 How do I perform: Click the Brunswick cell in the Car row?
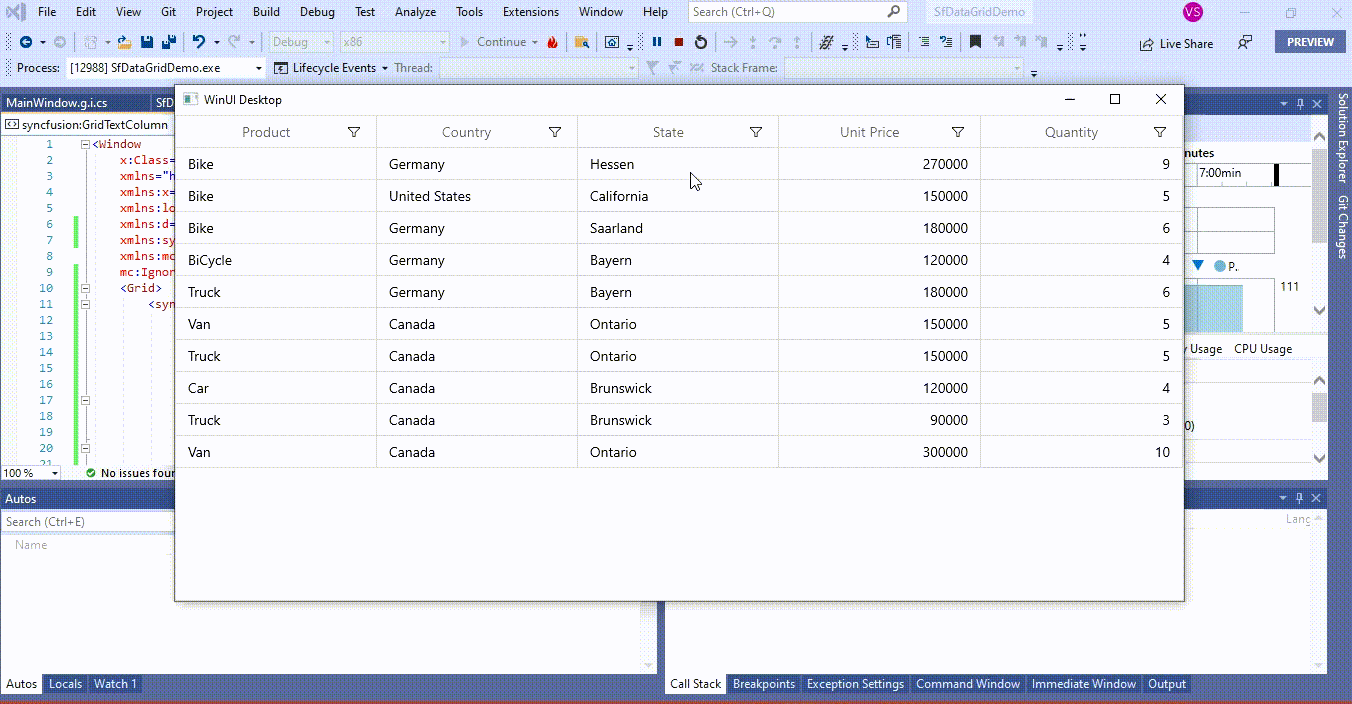(x=678, y=388)
